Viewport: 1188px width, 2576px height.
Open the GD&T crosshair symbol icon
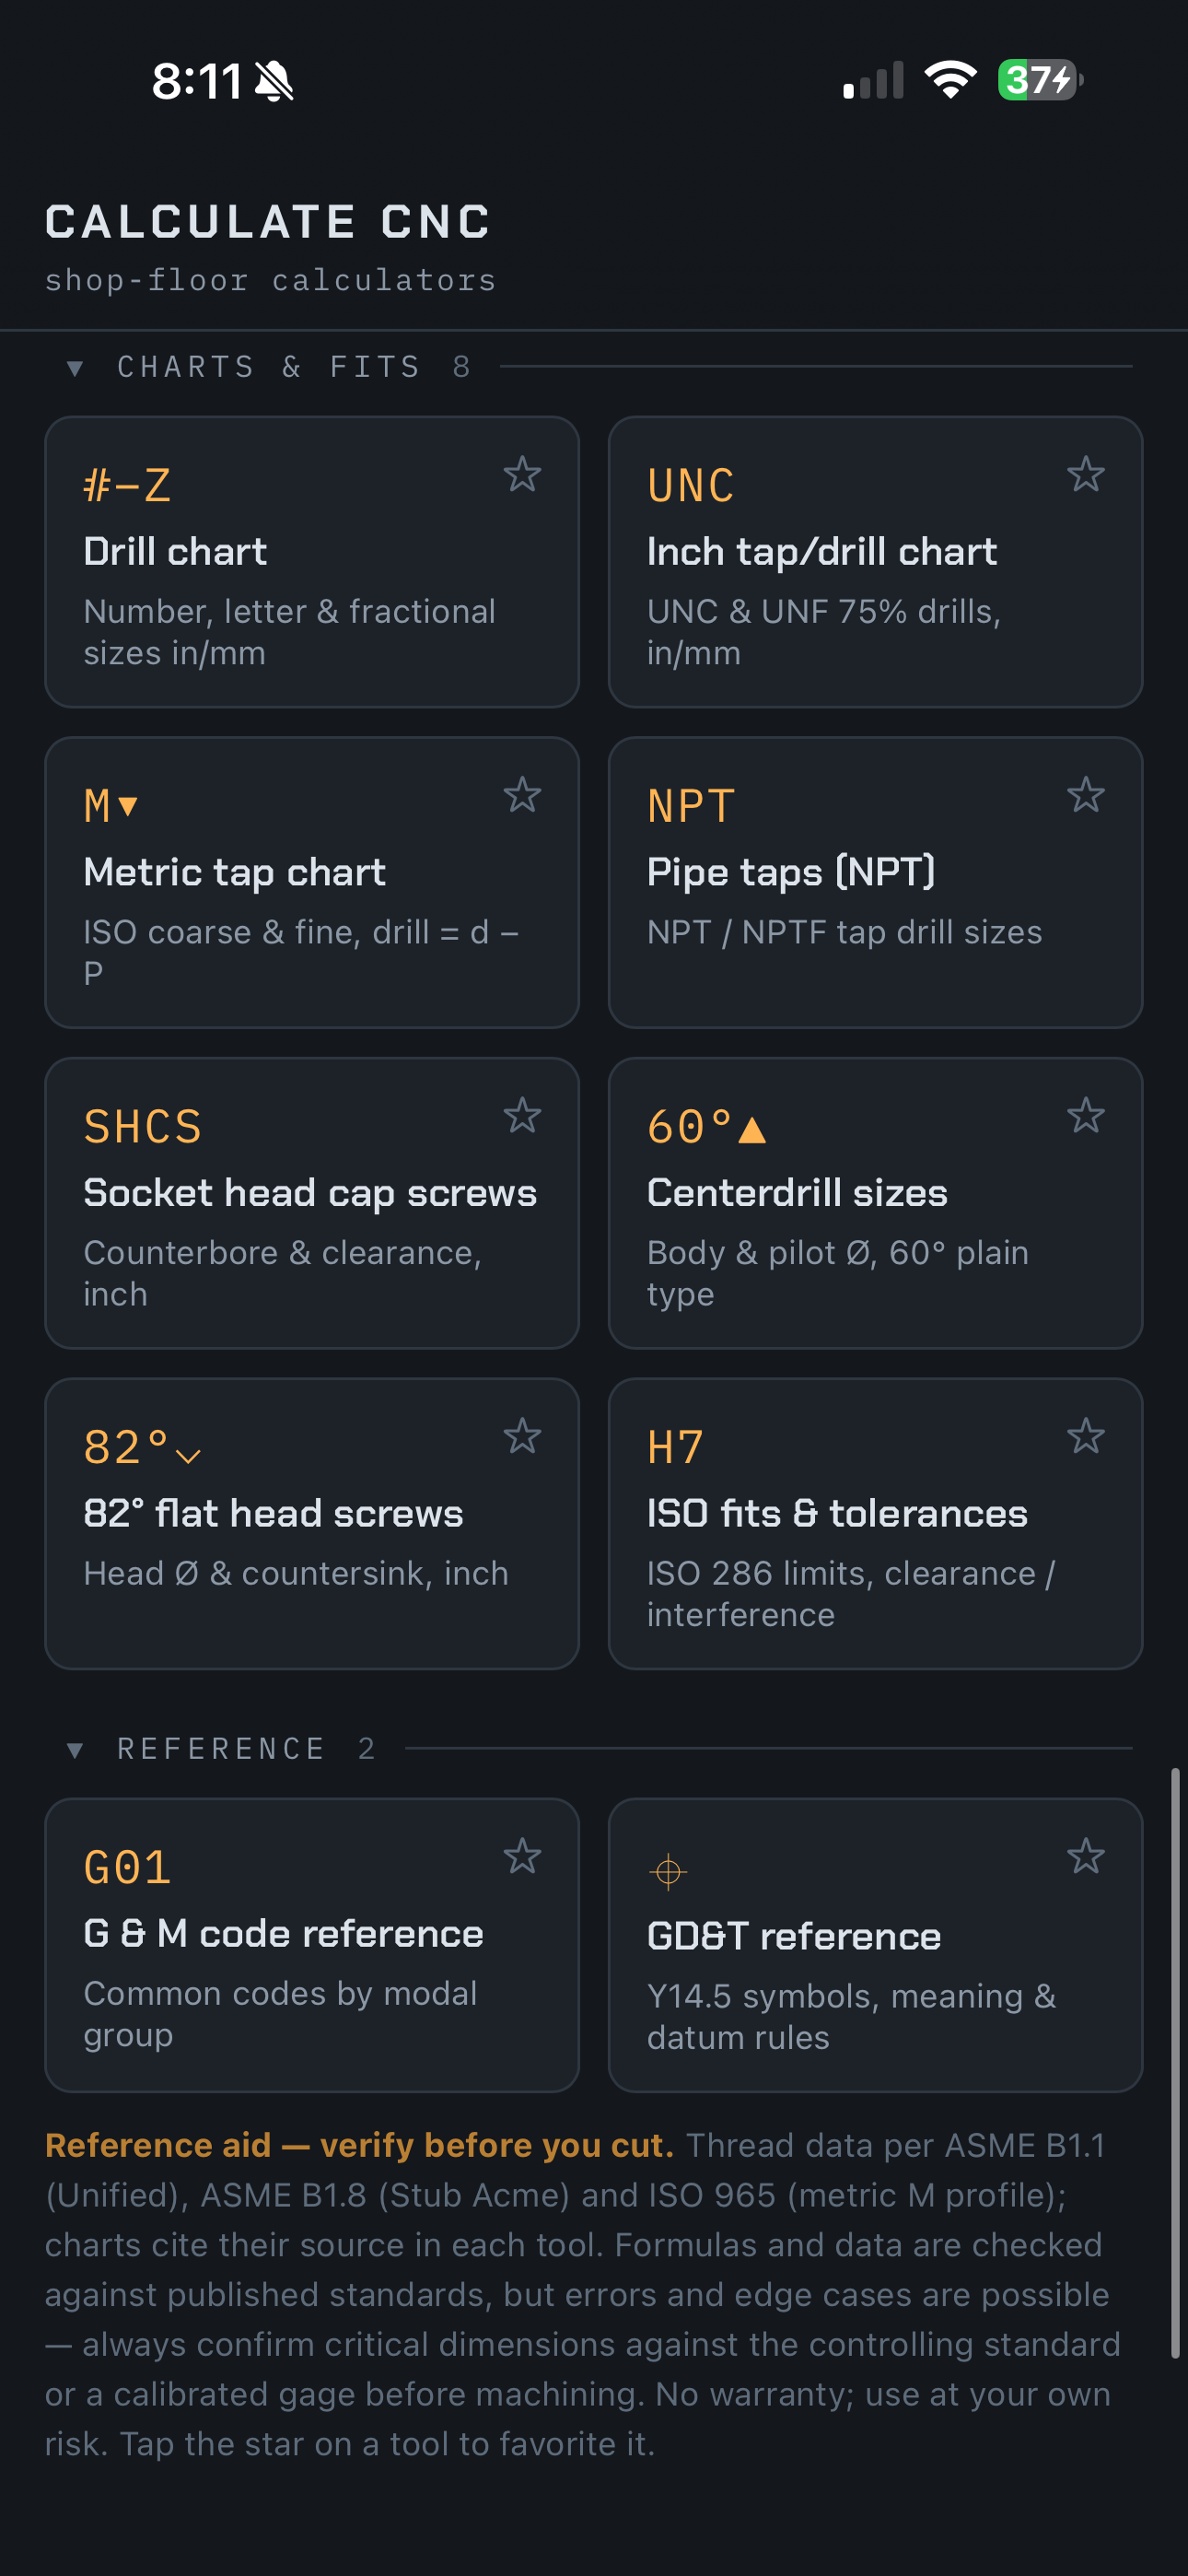point(668,1870)
